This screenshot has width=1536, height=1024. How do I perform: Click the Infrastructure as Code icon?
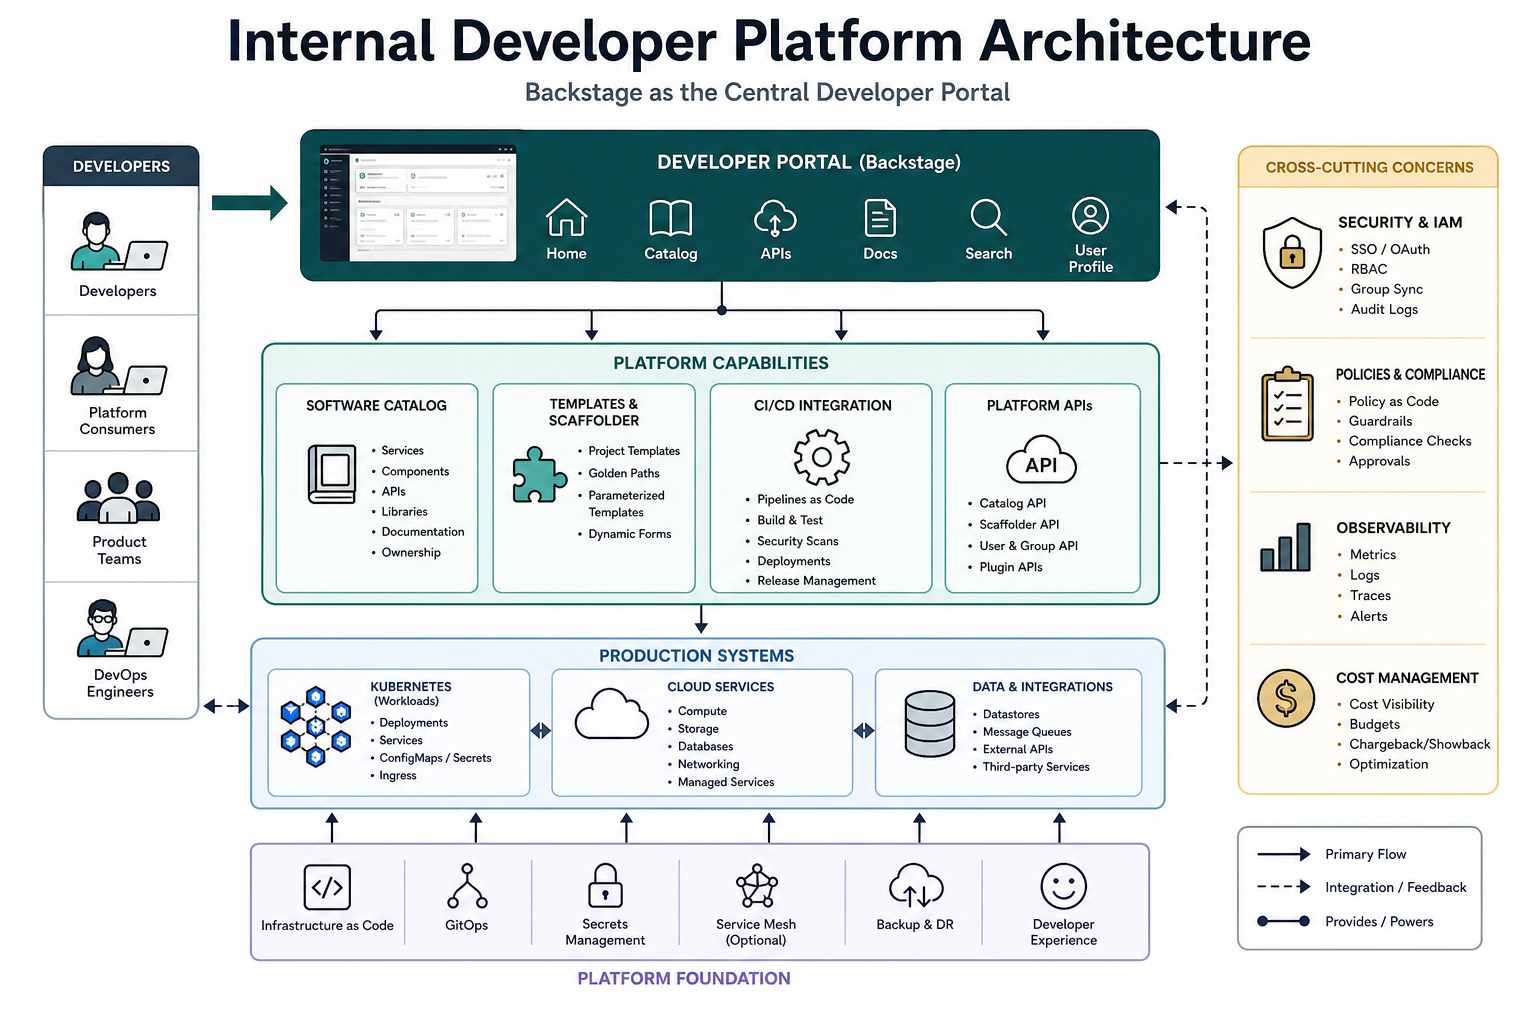point(327,887)
